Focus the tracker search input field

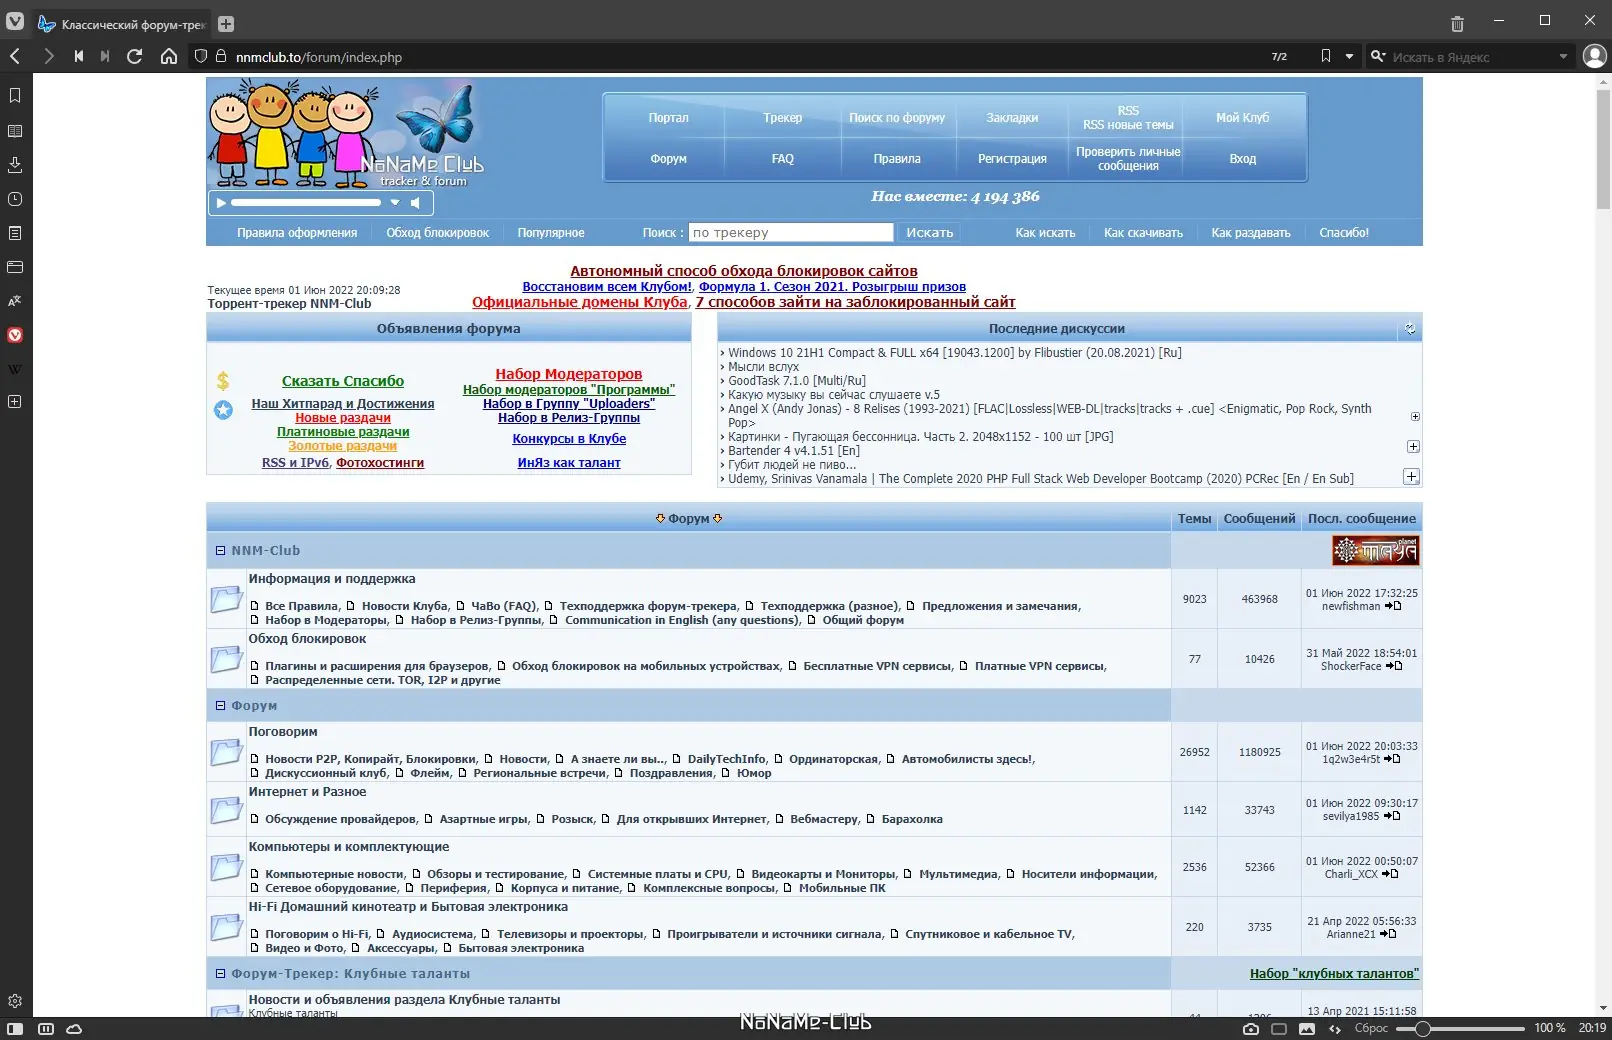coord(791,233)
